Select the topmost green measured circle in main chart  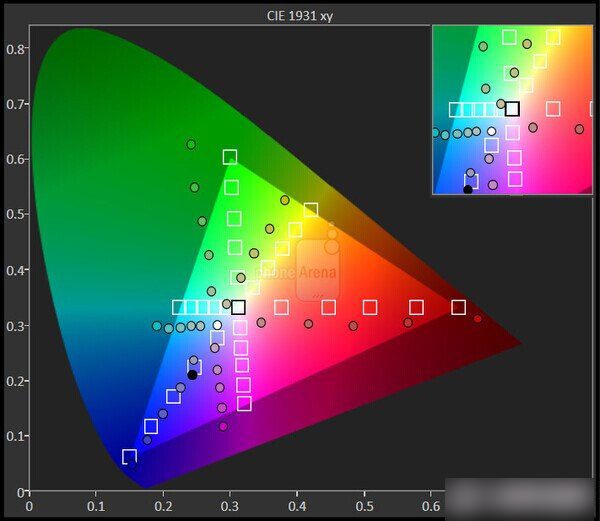(x=191, y=145)
